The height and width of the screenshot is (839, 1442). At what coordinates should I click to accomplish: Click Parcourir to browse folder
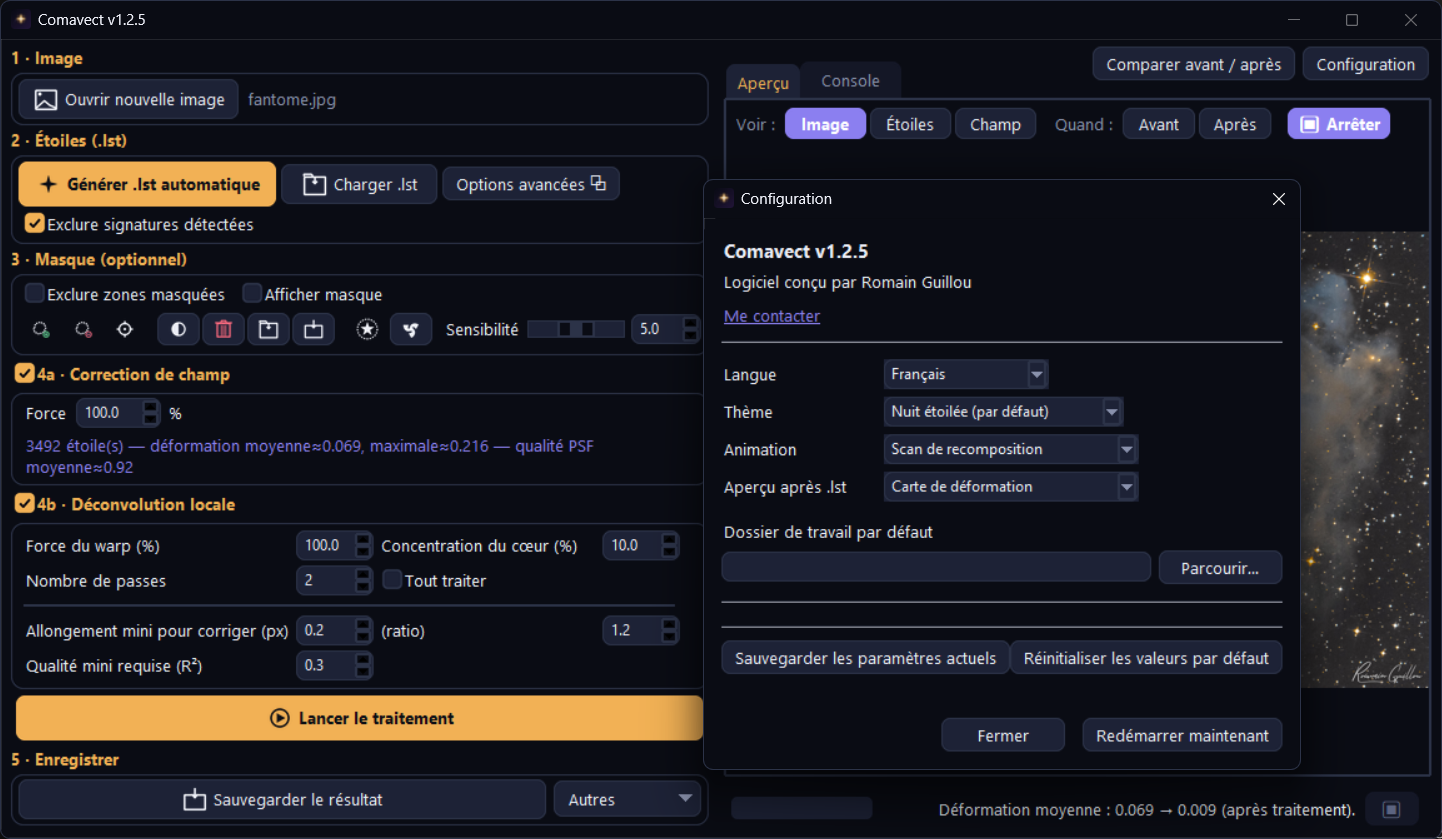tap(1220, 567)
